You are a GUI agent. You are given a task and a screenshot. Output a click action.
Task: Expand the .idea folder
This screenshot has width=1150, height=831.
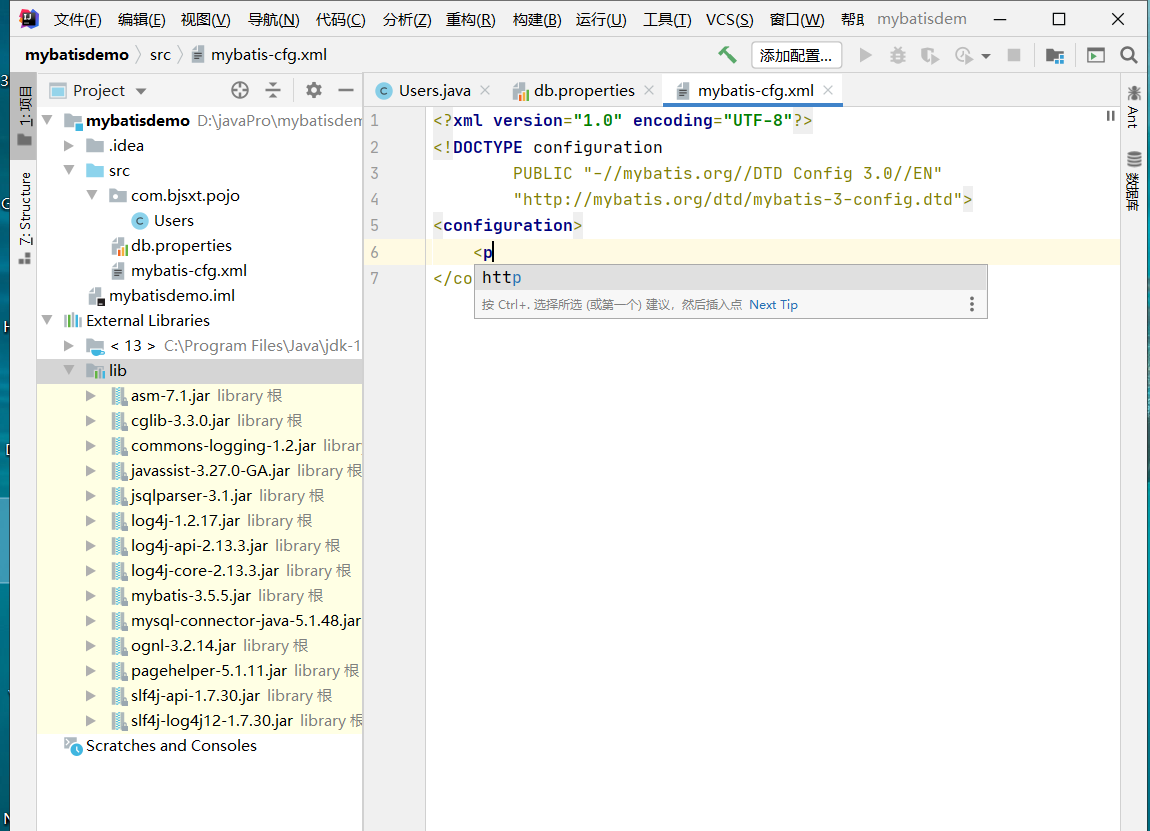point(69,145)
